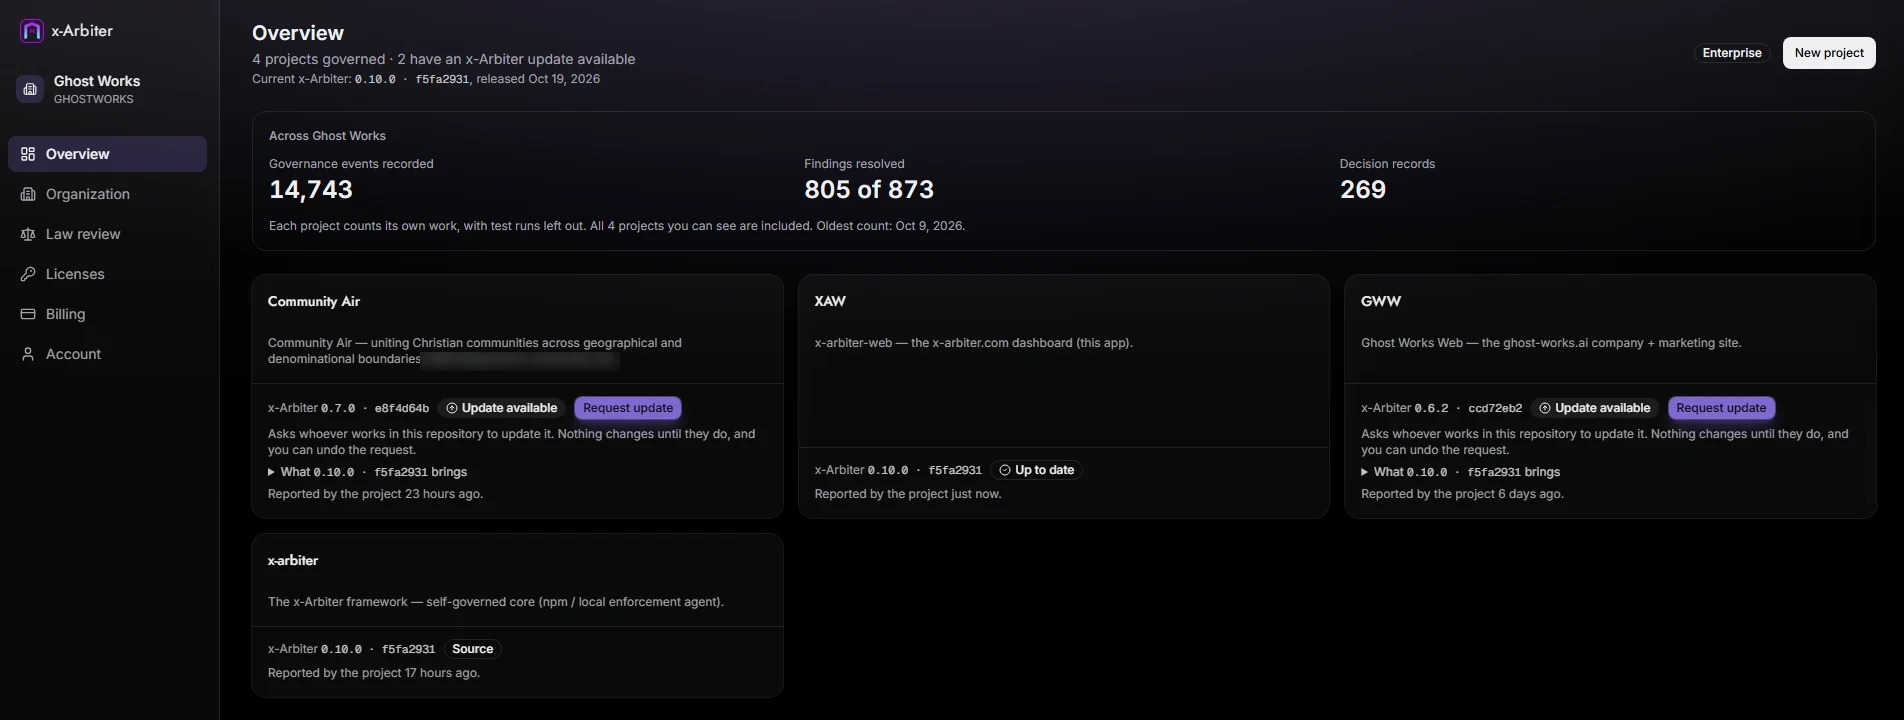Click the checkmark icon in XAW's Up to date badge
The width and height of the screenshot is (1904, 720).
coord(1005,470)
